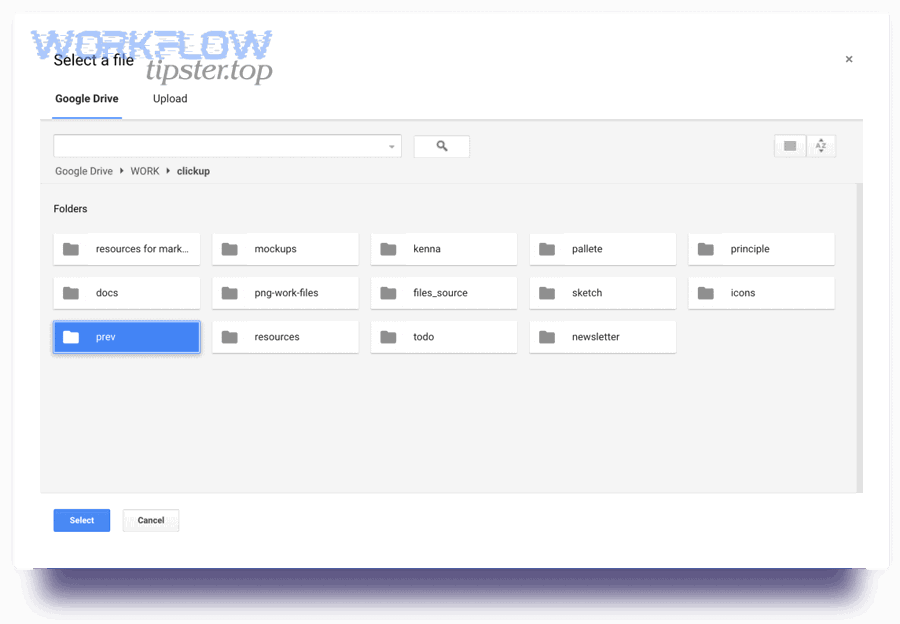Click the search magnifier icon
Screen dimensions: 900x624
[441, 146]
